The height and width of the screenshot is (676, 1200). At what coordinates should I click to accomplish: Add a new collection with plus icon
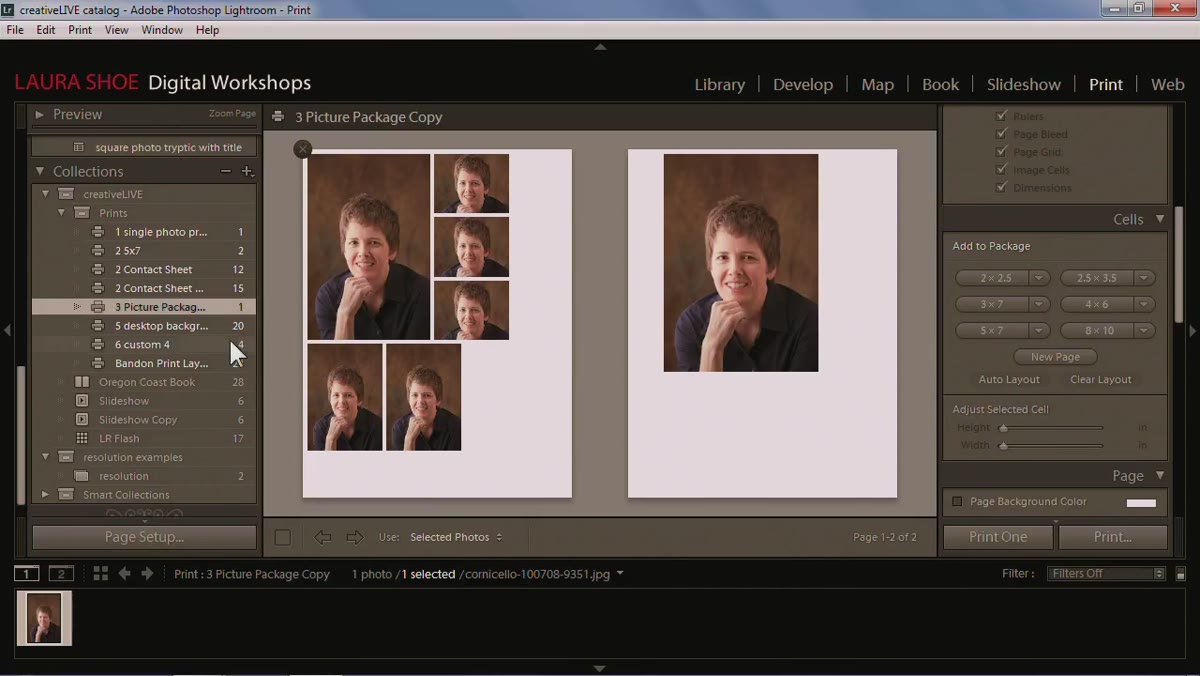(x=247, y=171)
